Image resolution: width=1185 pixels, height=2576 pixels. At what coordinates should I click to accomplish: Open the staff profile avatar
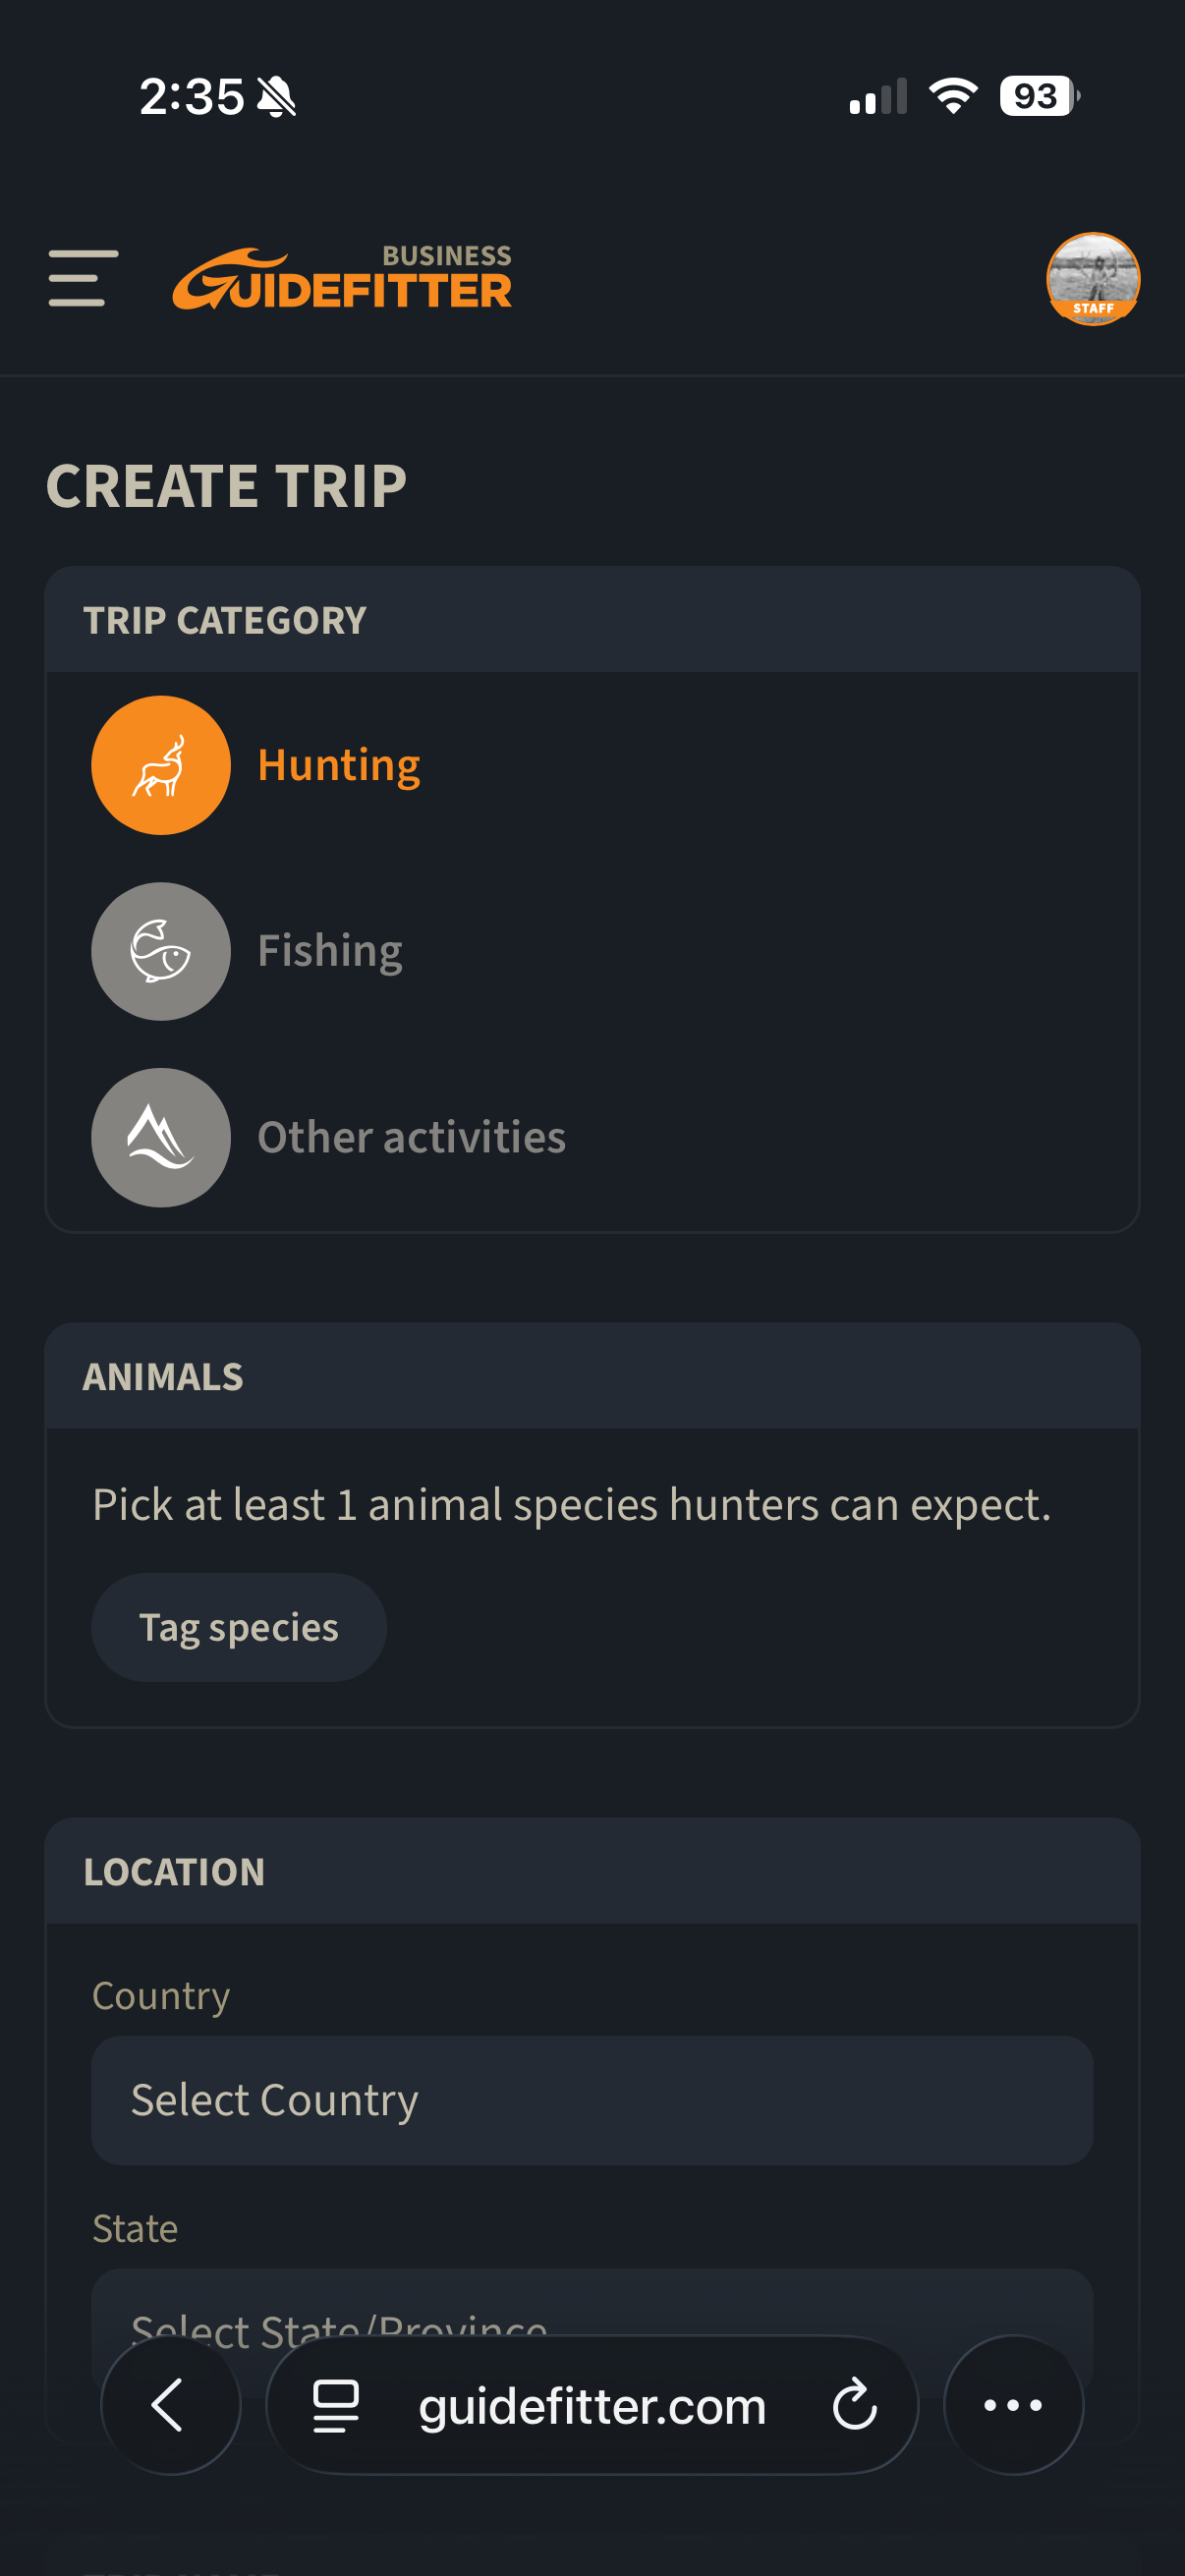[1093, 279]
